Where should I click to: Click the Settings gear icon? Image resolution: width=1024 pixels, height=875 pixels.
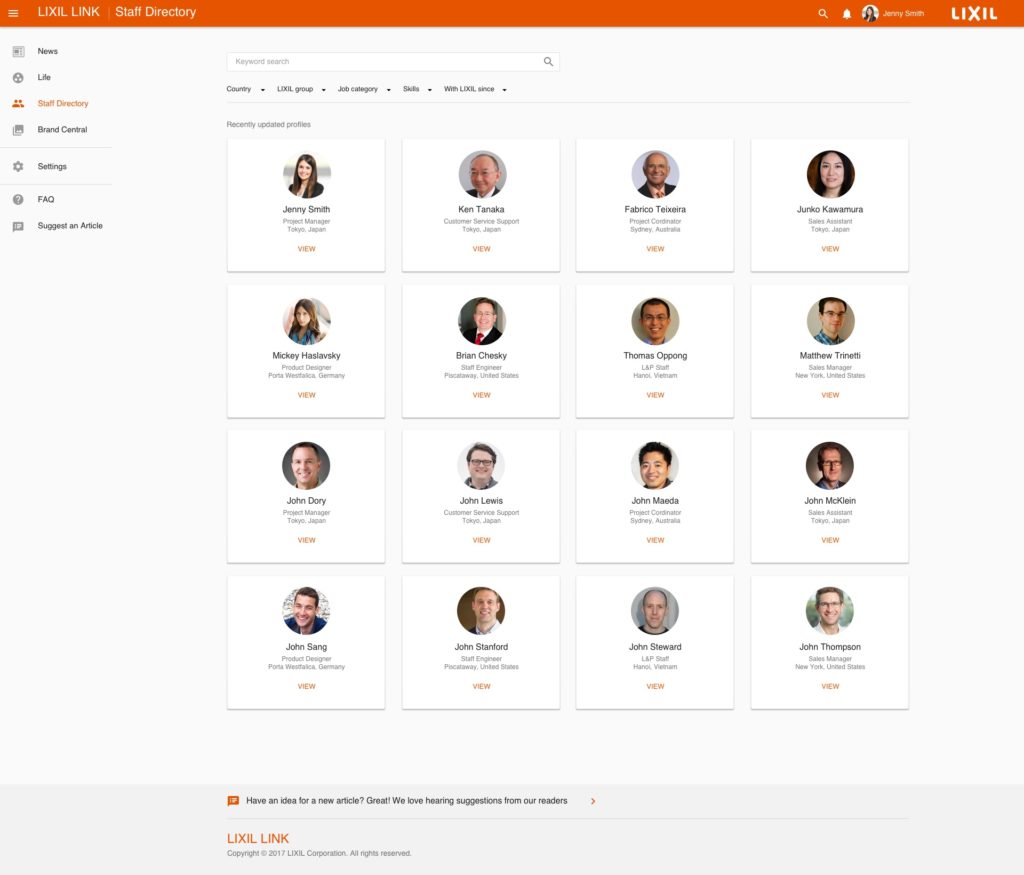[x=18, y=167]
